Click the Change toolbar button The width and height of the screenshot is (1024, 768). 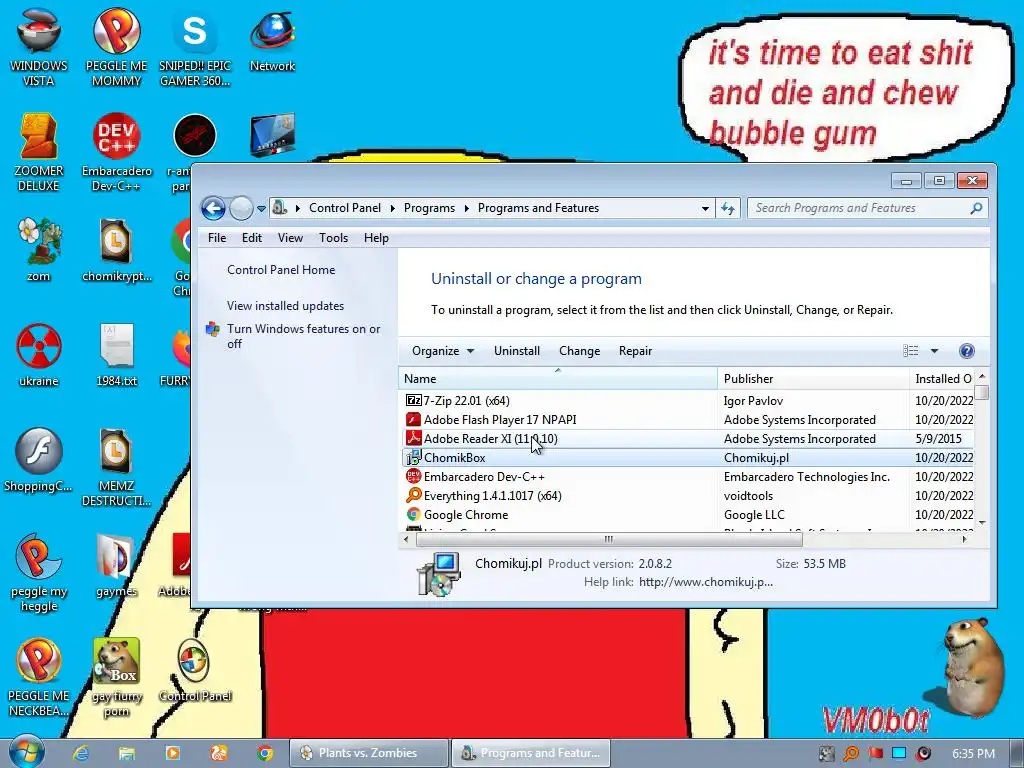coord(579,351)
